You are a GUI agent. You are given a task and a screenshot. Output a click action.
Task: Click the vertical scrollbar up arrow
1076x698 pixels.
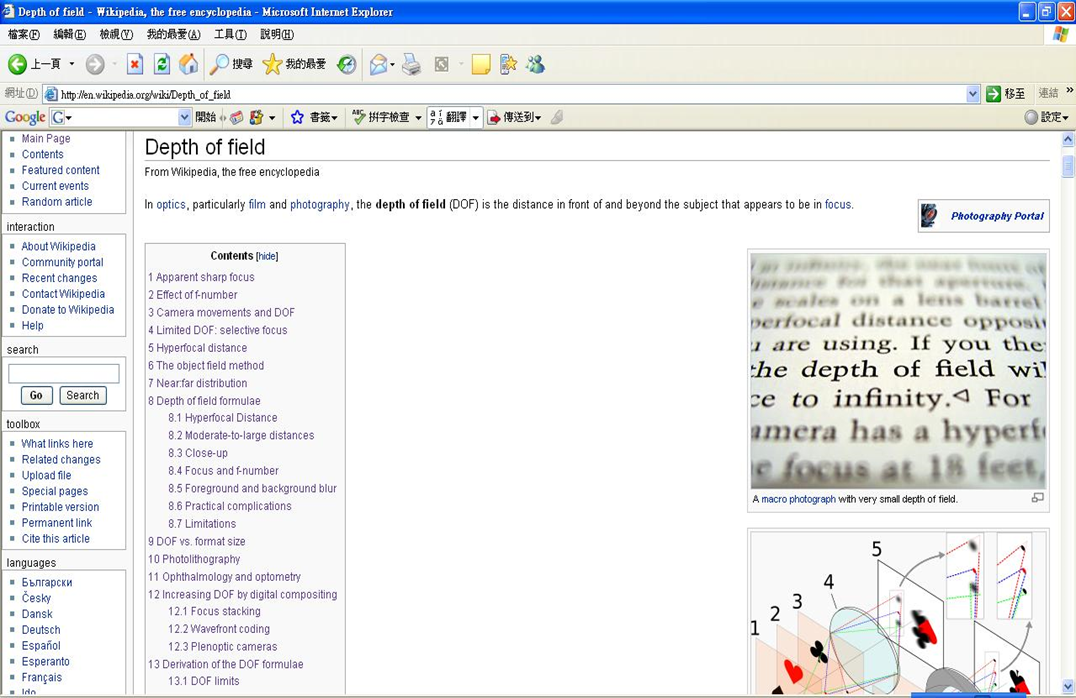(x=1068, y=139)
